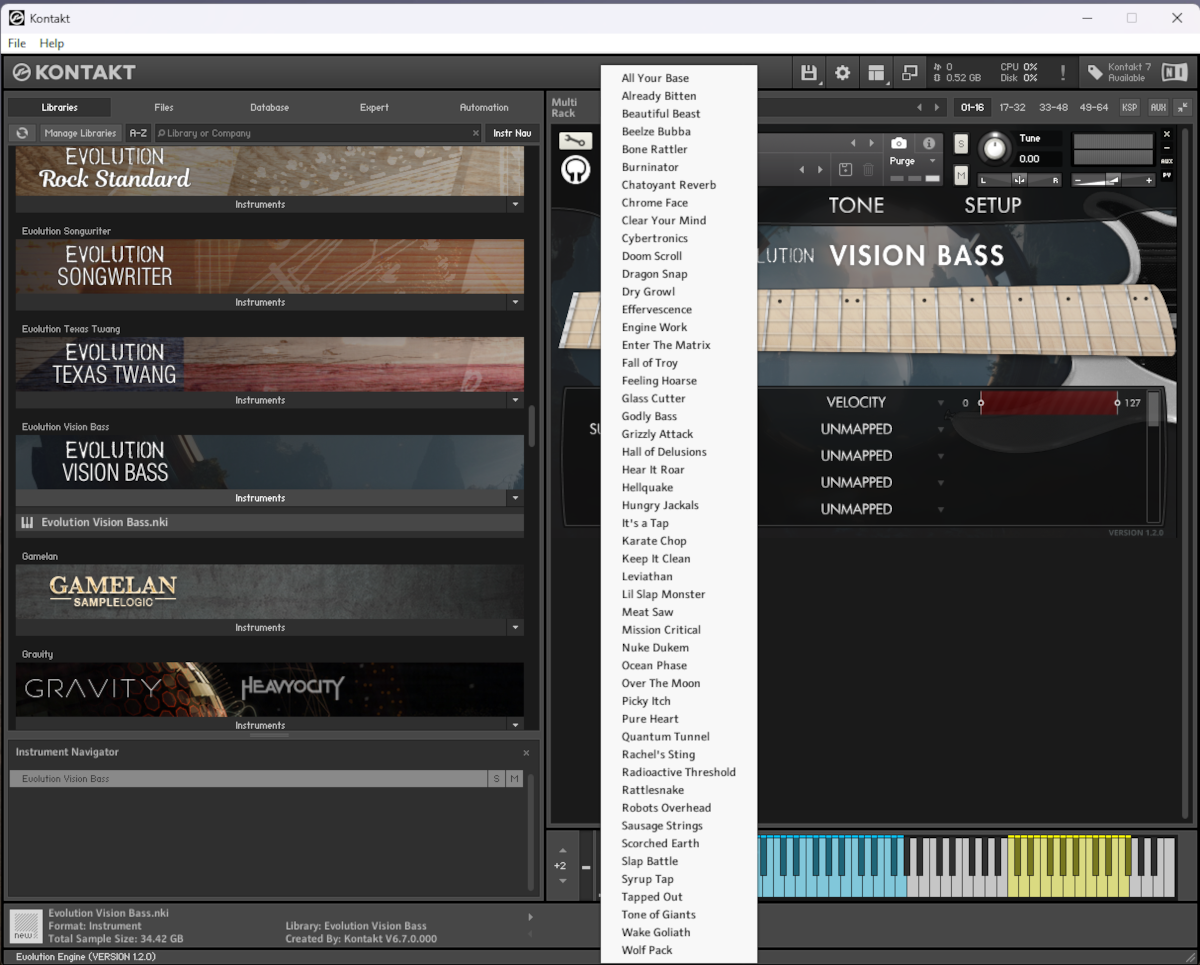This screenshot has height=965, width=1200.
Task: Open the Help menu
Action: pyautogui.click(x=52, y=43)
